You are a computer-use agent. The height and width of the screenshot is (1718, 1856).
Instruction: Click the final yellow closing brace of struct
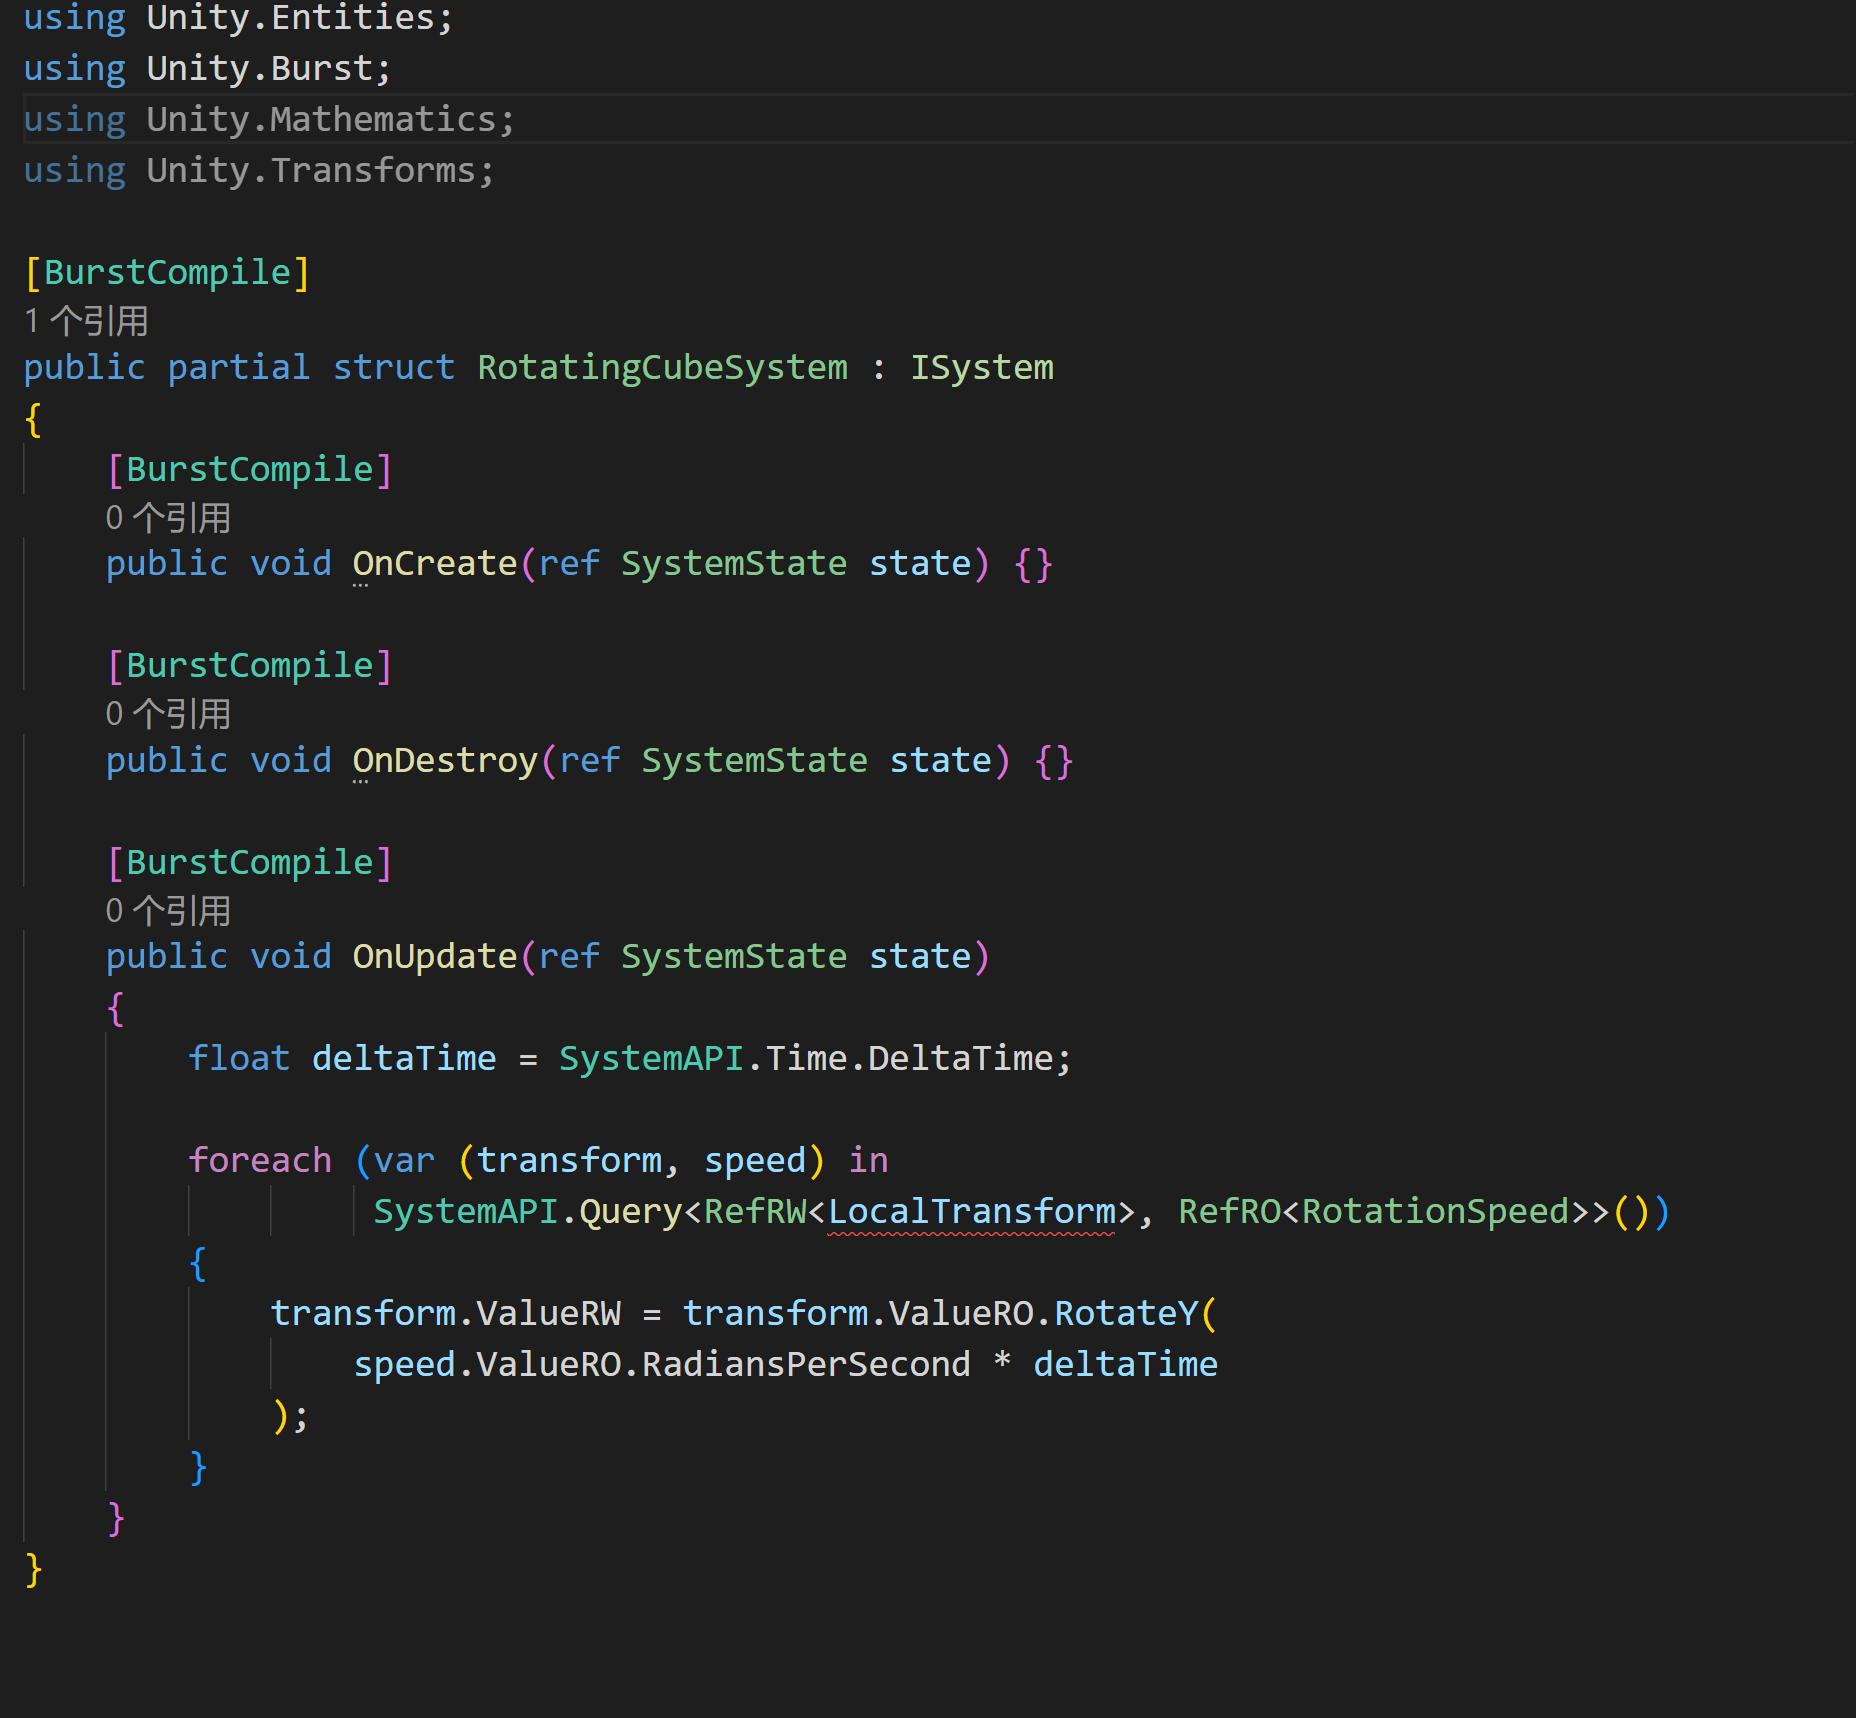(33, 1569)
